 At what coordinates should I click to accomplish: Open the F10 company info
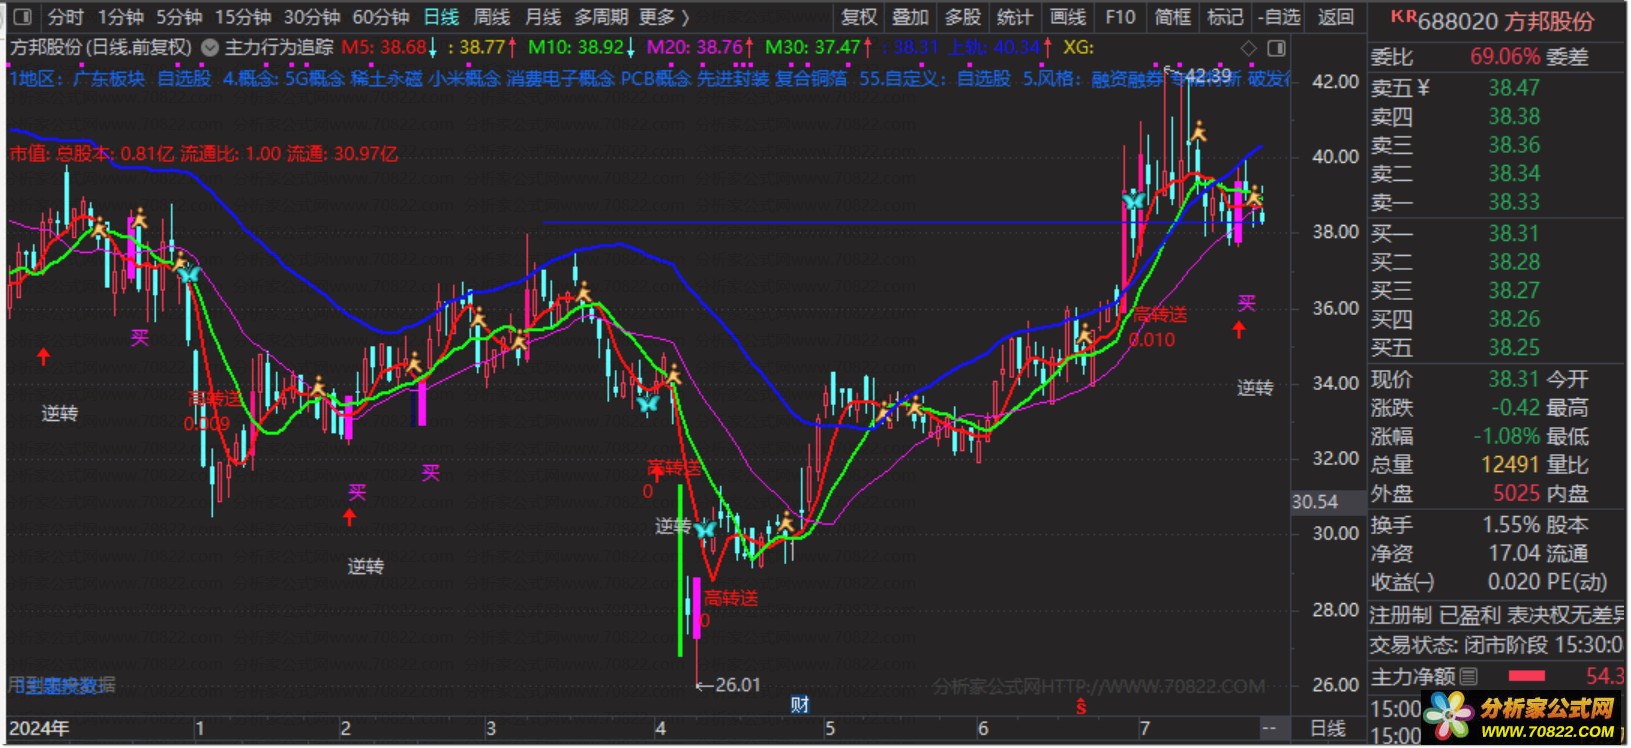[x=1120, y=17]
